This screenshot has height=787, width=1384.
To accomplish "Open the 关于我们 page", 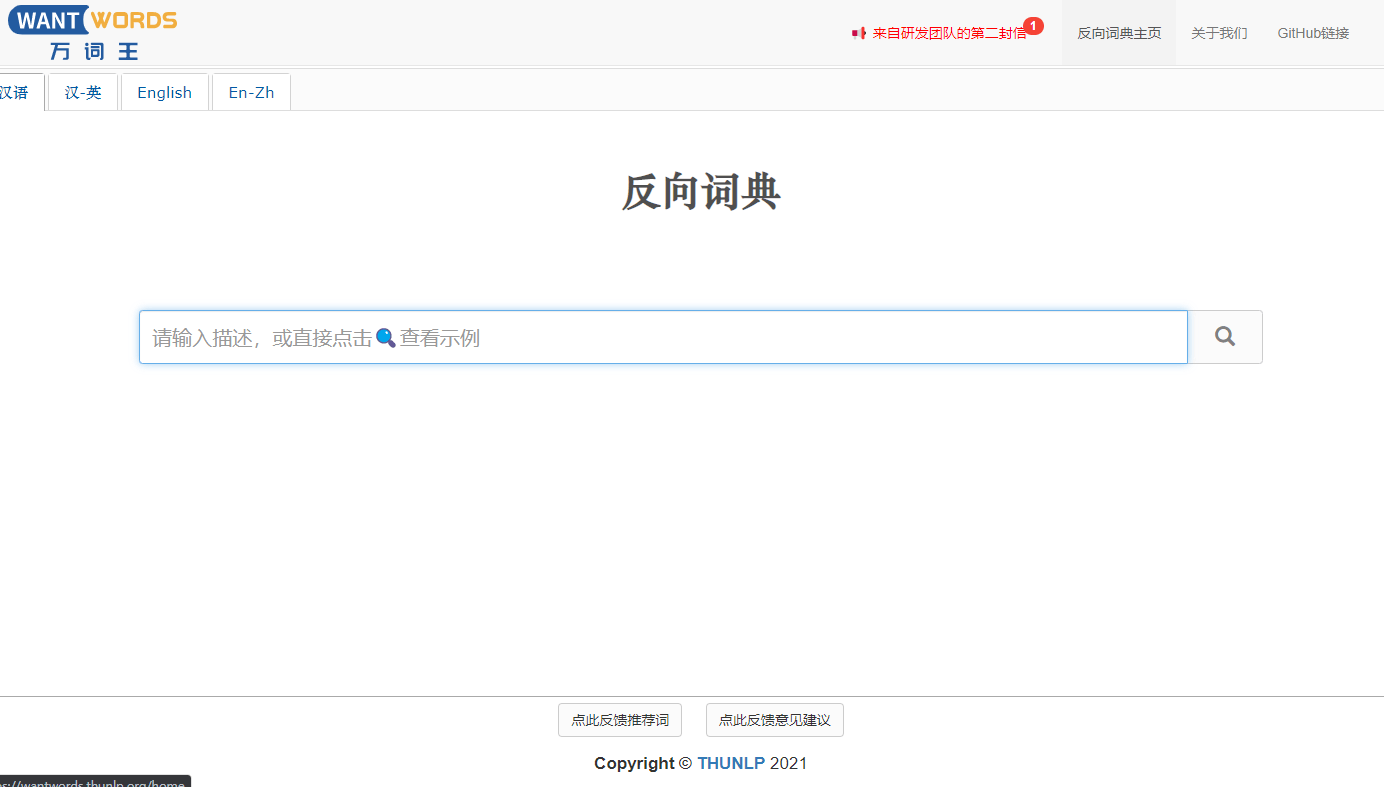I will pyautogui.click(x=1219, y=32).
